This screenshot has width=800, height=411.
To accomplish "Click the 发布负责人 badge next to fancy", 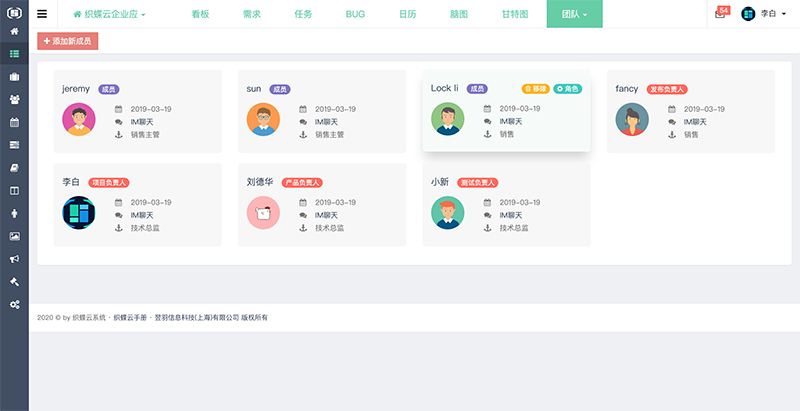I will [667, 89].
